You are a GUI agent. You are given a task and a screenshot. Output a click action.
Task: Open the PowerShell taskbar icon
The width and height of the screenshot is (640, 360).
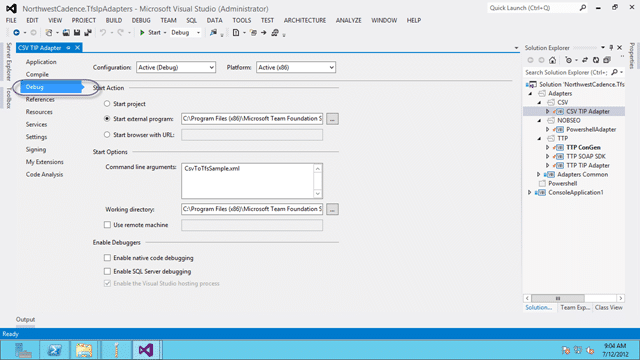coord(54,350)
